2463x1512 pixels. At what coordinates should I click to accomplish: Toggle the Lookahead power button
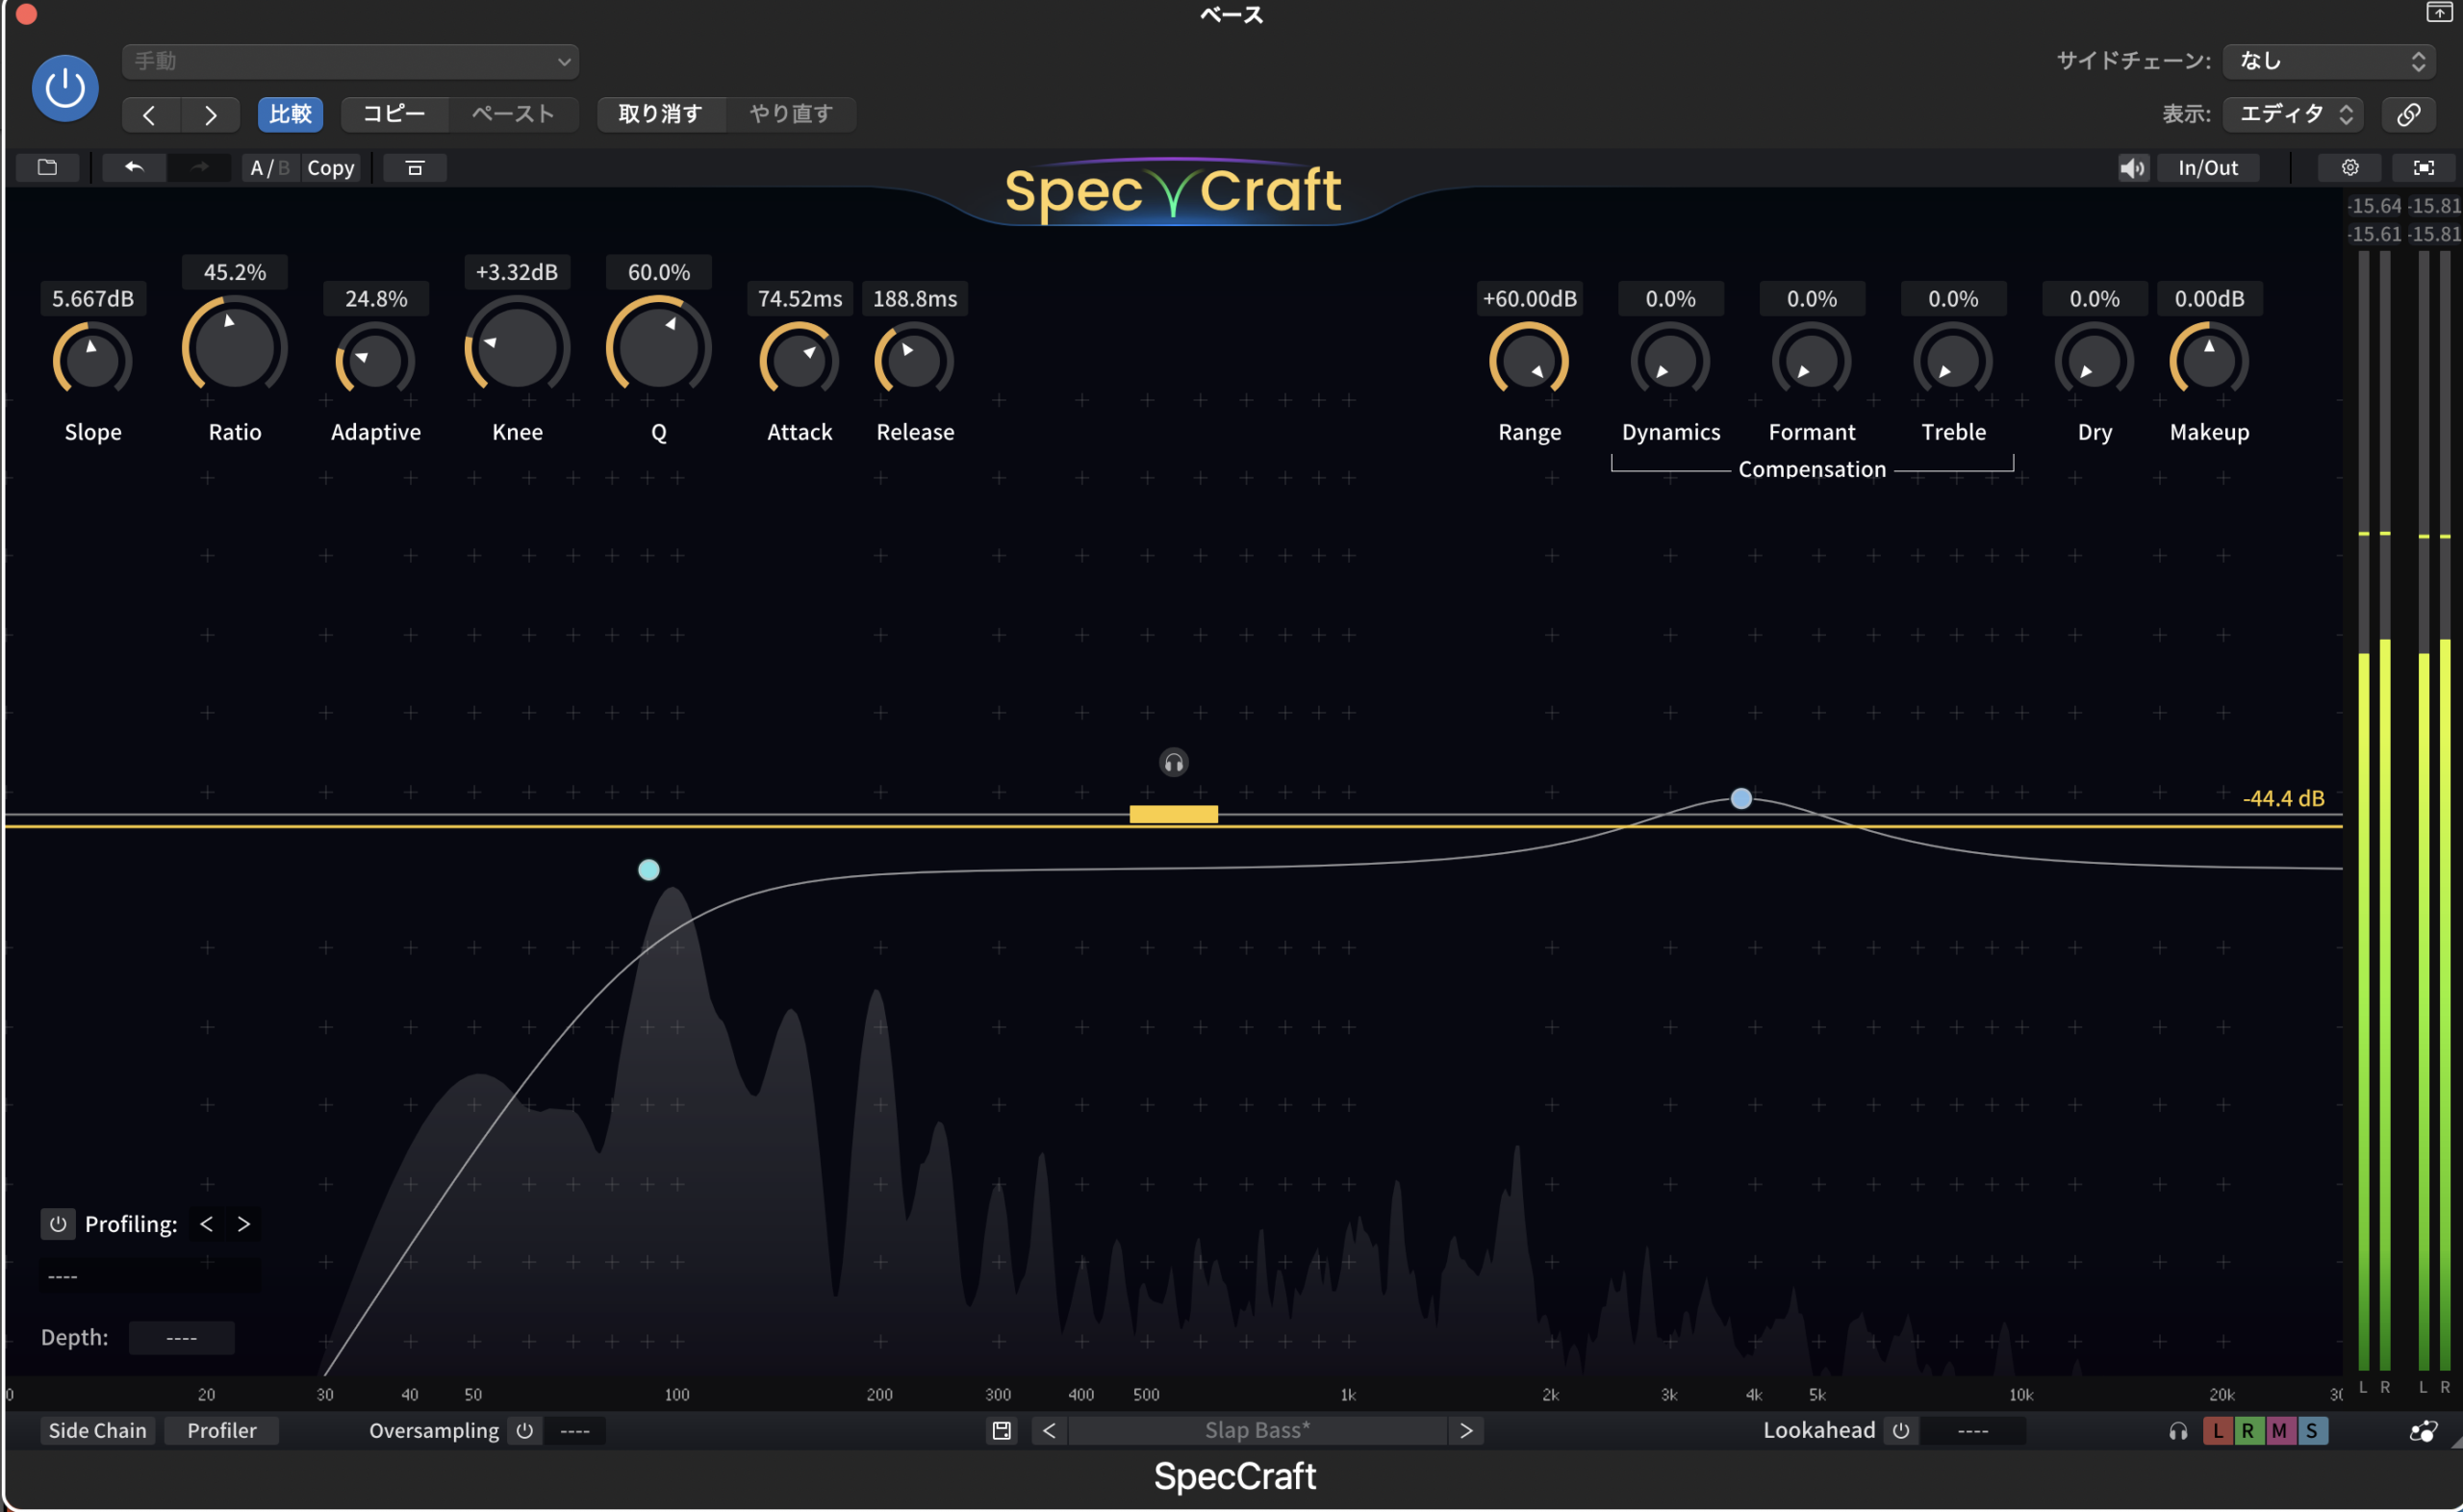pos(1901,1431)
